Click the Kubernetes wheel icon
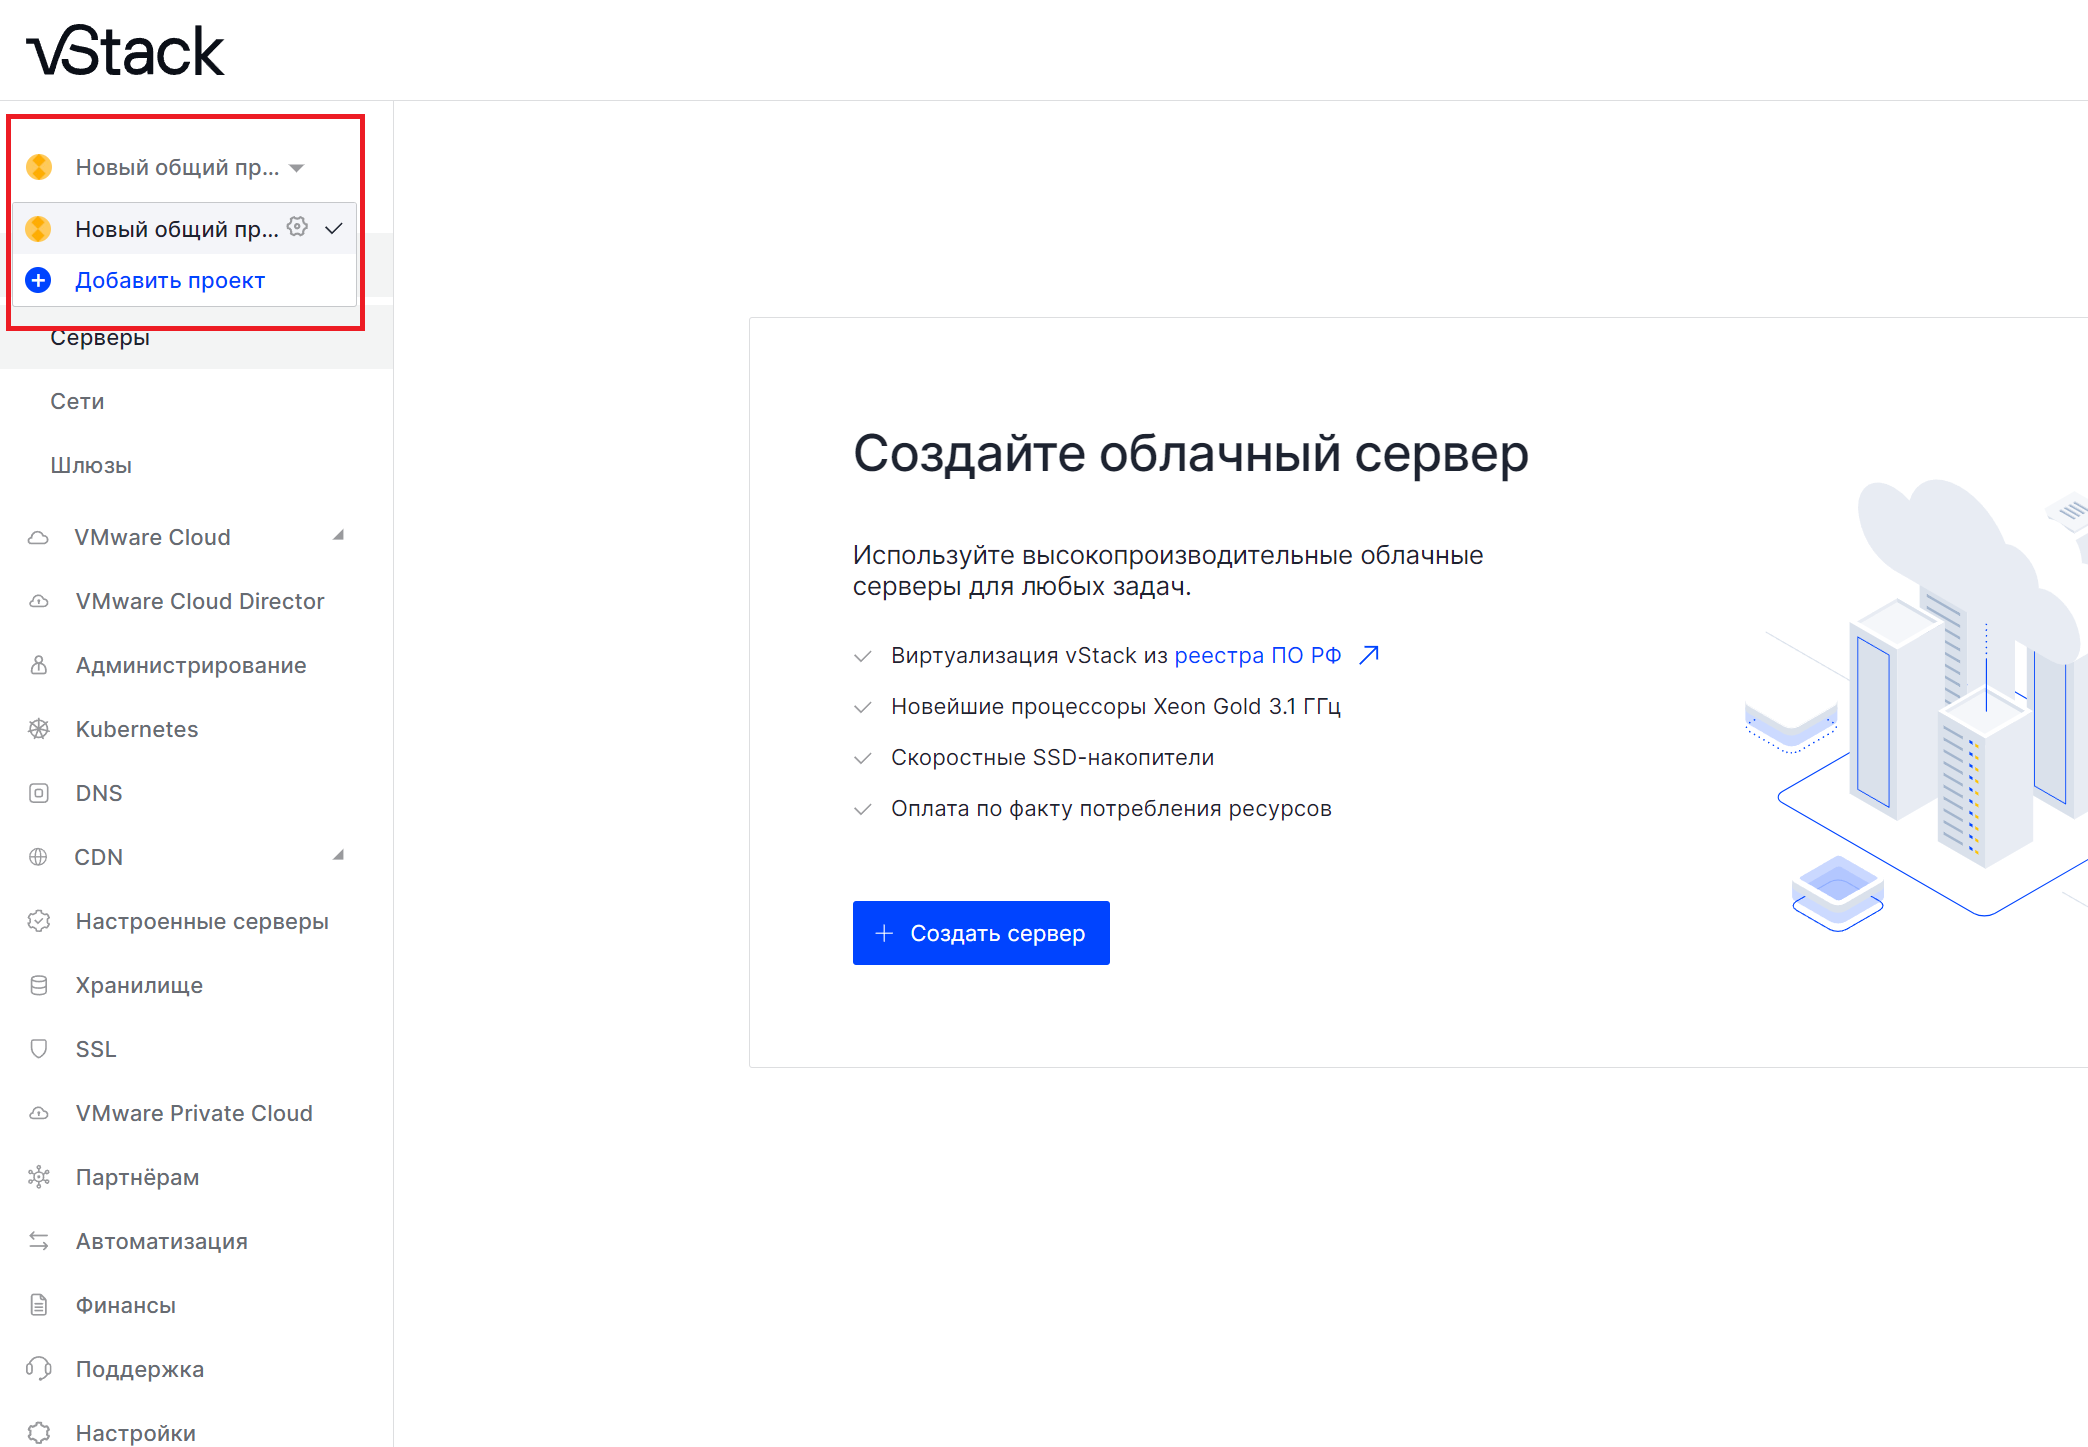Viewport: 2088px width, 1447px height. pyautogui.click(x=38, y=729)
